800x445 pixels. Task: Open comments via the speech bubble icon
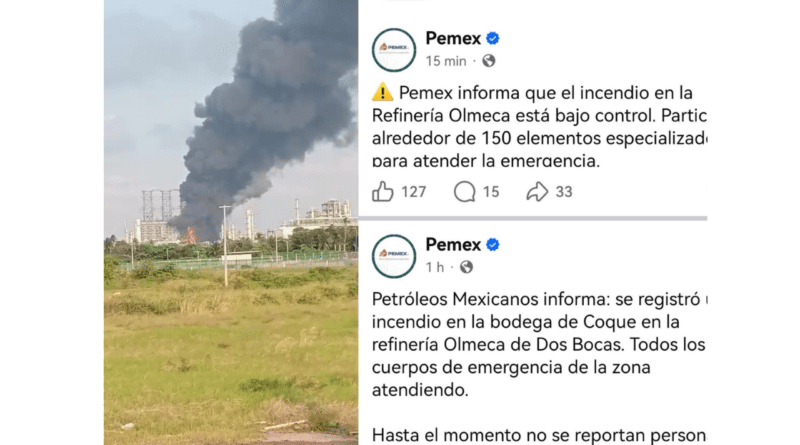coord(464,192)
